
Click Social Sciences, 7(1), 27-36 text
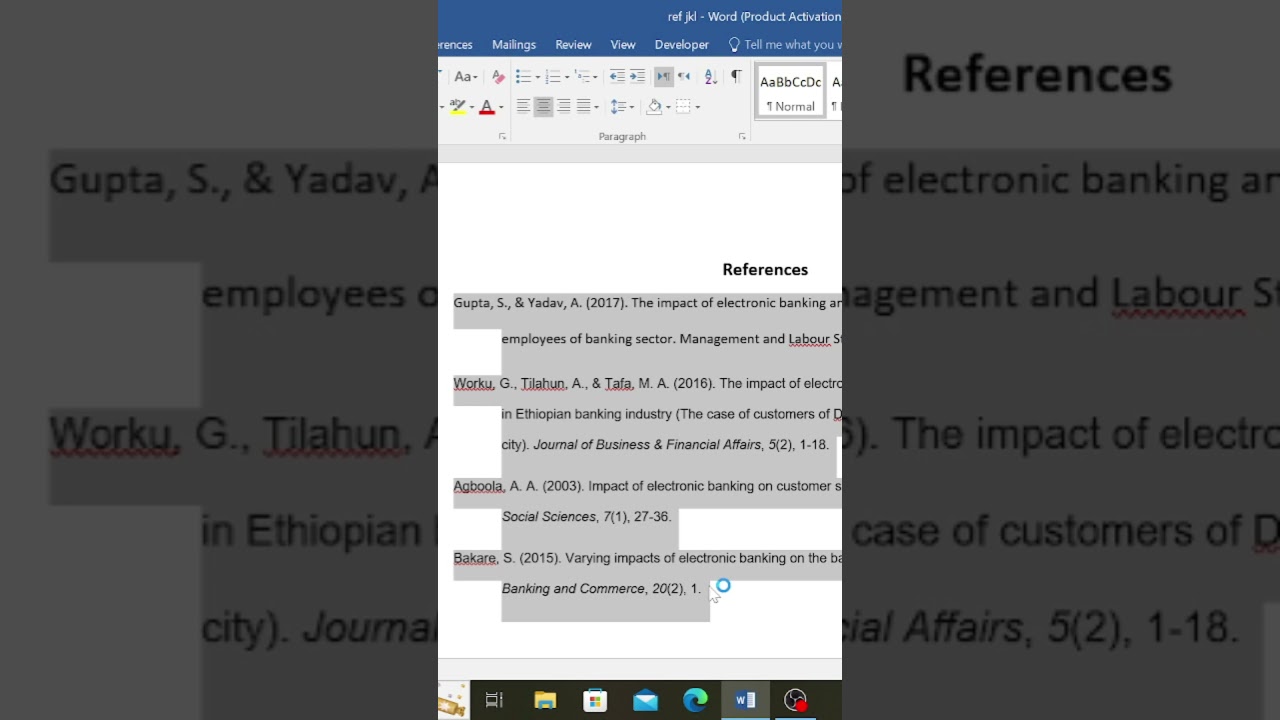[x=586, y=517]
